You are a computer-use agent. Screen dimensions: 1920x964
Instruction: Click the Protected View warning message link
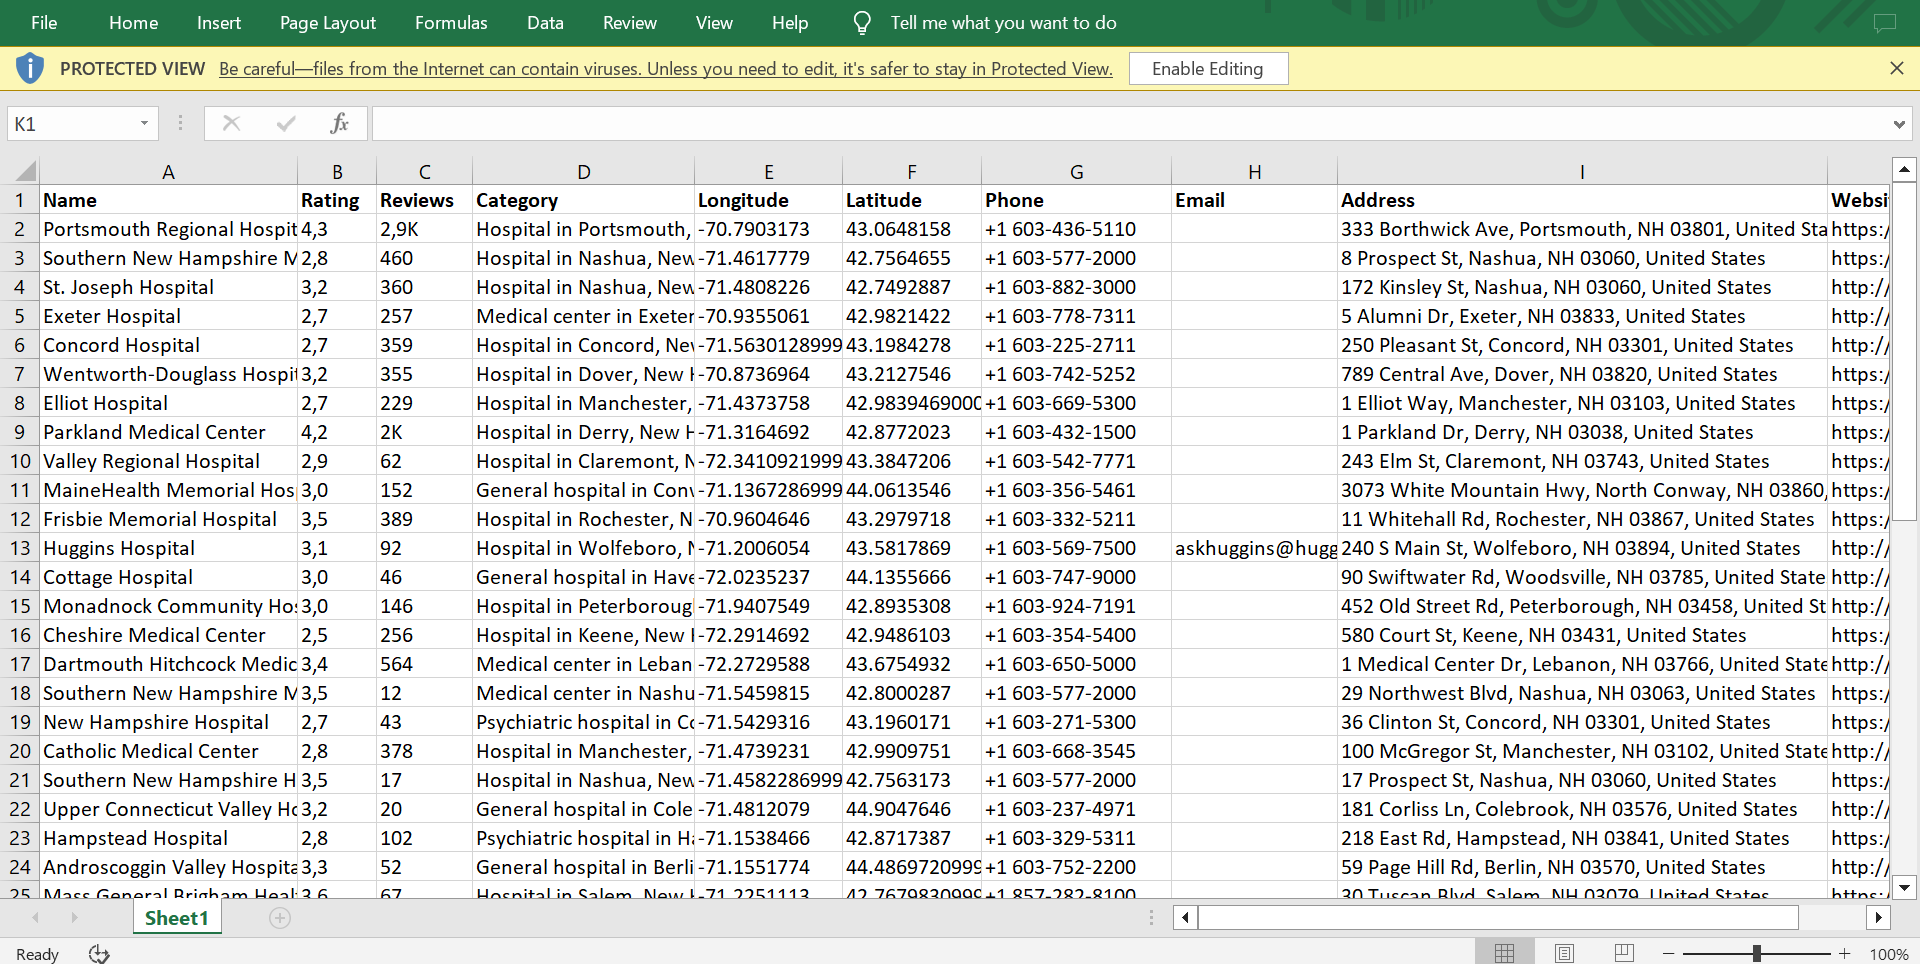coord(665,69)
